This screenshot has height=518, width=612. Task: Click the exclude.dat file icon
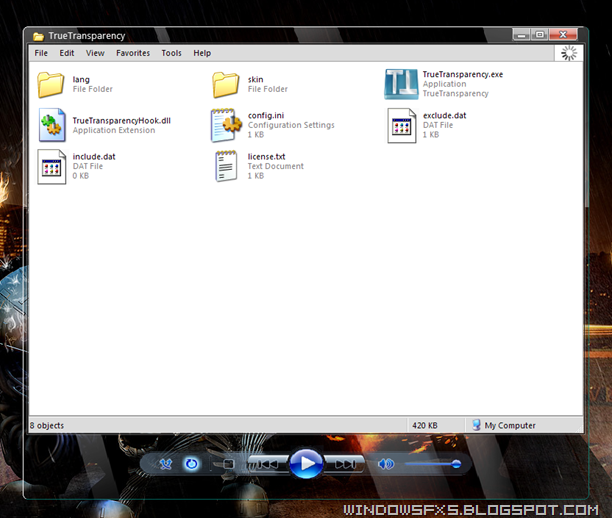(x=402, y=126)
